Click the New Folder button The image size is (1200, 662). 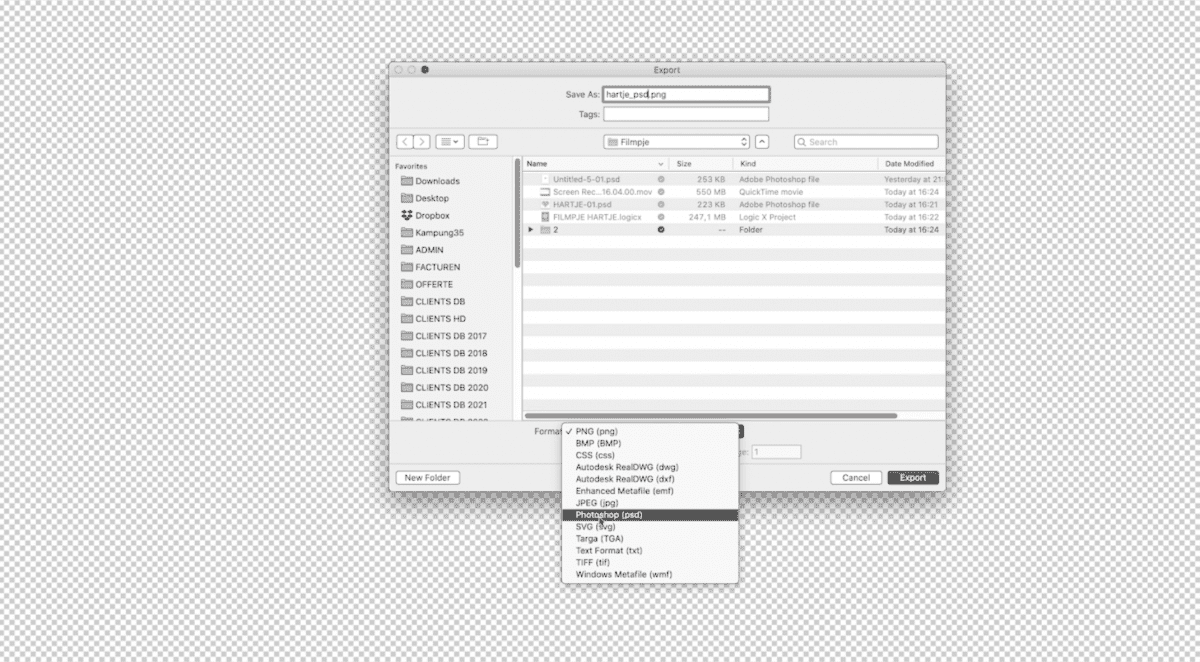[x=427, y=478]
